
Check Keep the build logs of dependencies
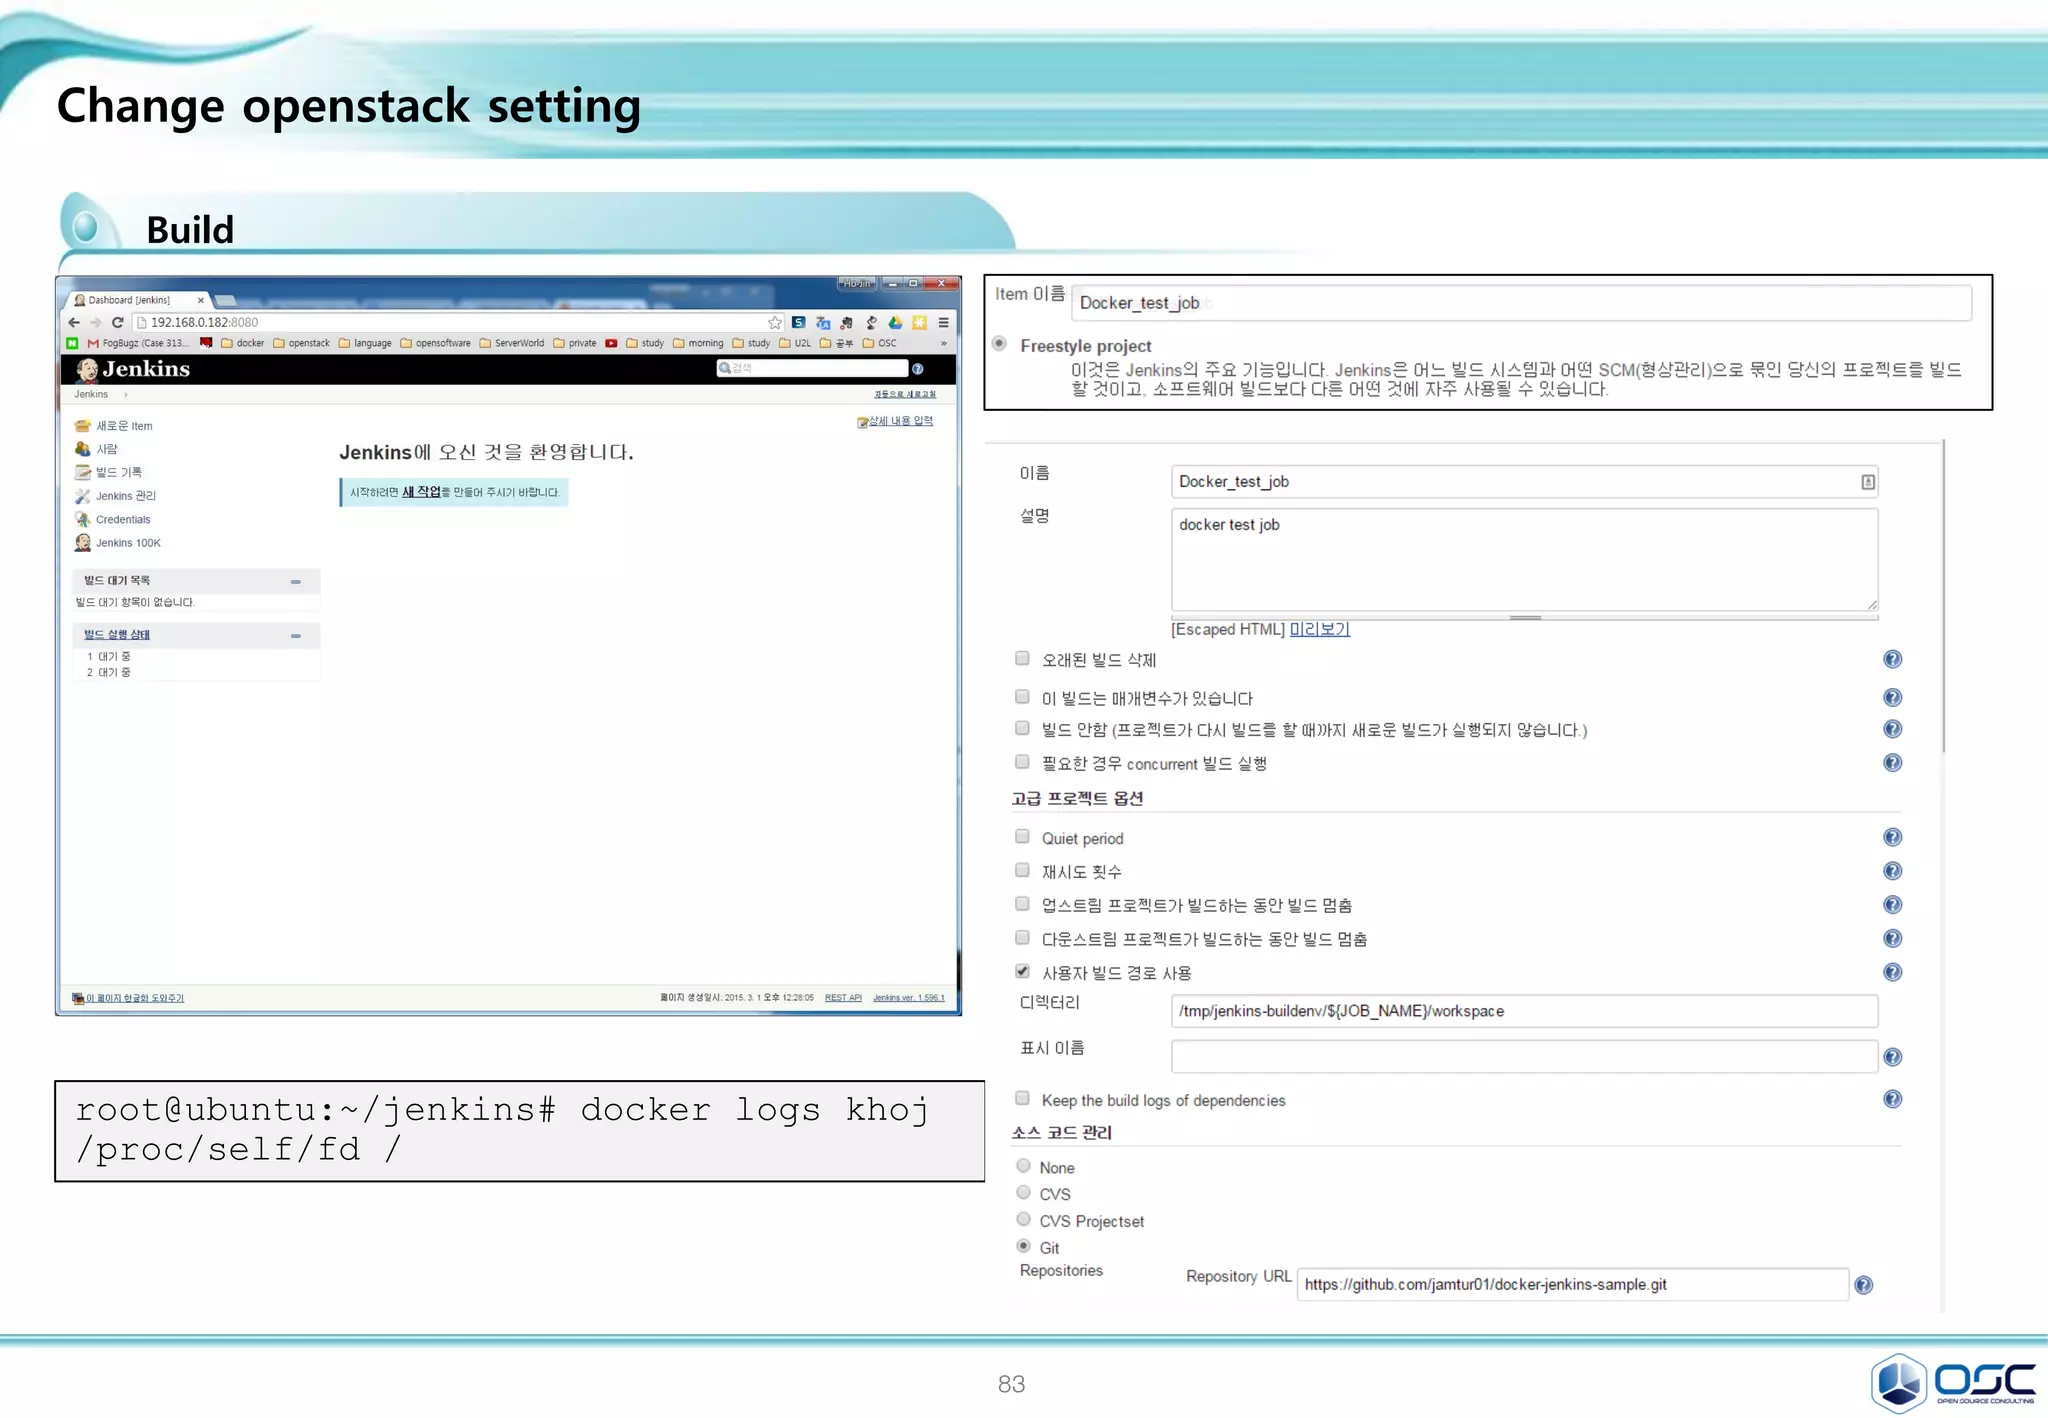point(1022,1098)
